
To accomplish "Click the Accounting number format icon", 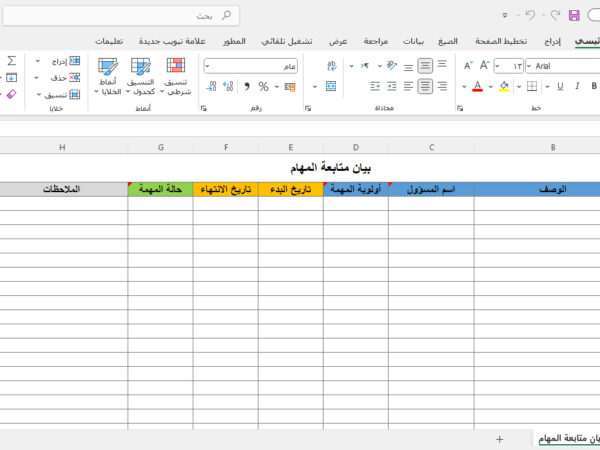I will 290,87.
